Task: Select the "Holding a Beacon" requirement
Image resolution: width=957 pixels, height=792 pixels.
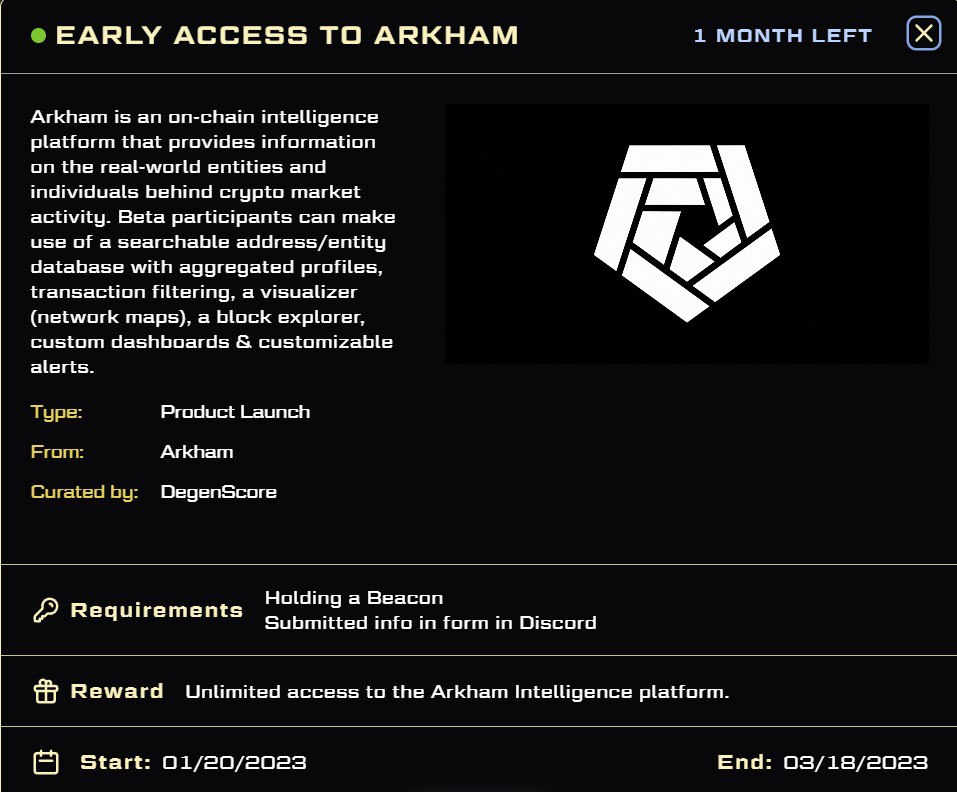Action: (353, 598)
